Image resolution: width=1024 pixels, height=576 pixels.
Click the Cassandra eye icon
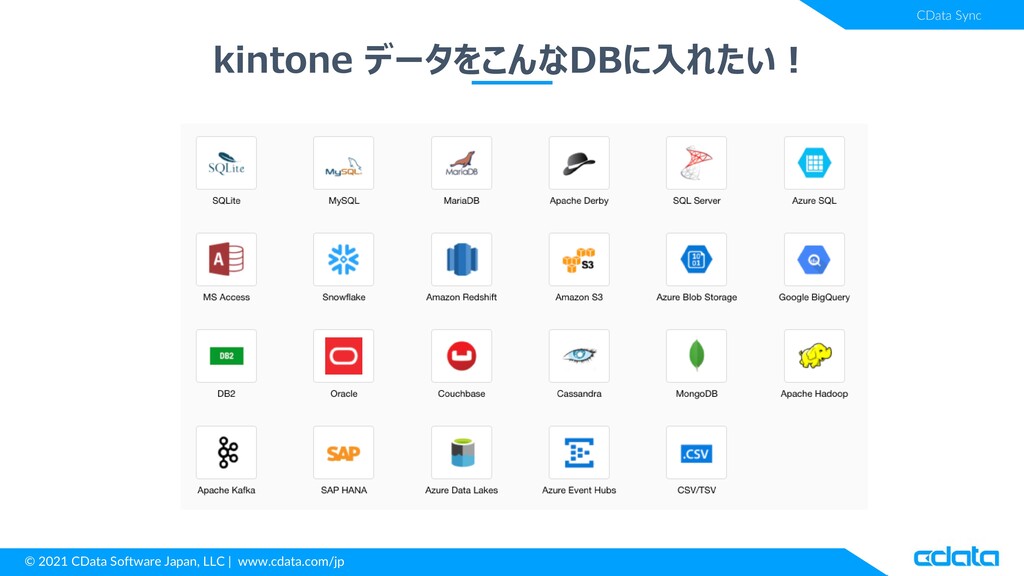pyautogui.click(x=579, y=356)
